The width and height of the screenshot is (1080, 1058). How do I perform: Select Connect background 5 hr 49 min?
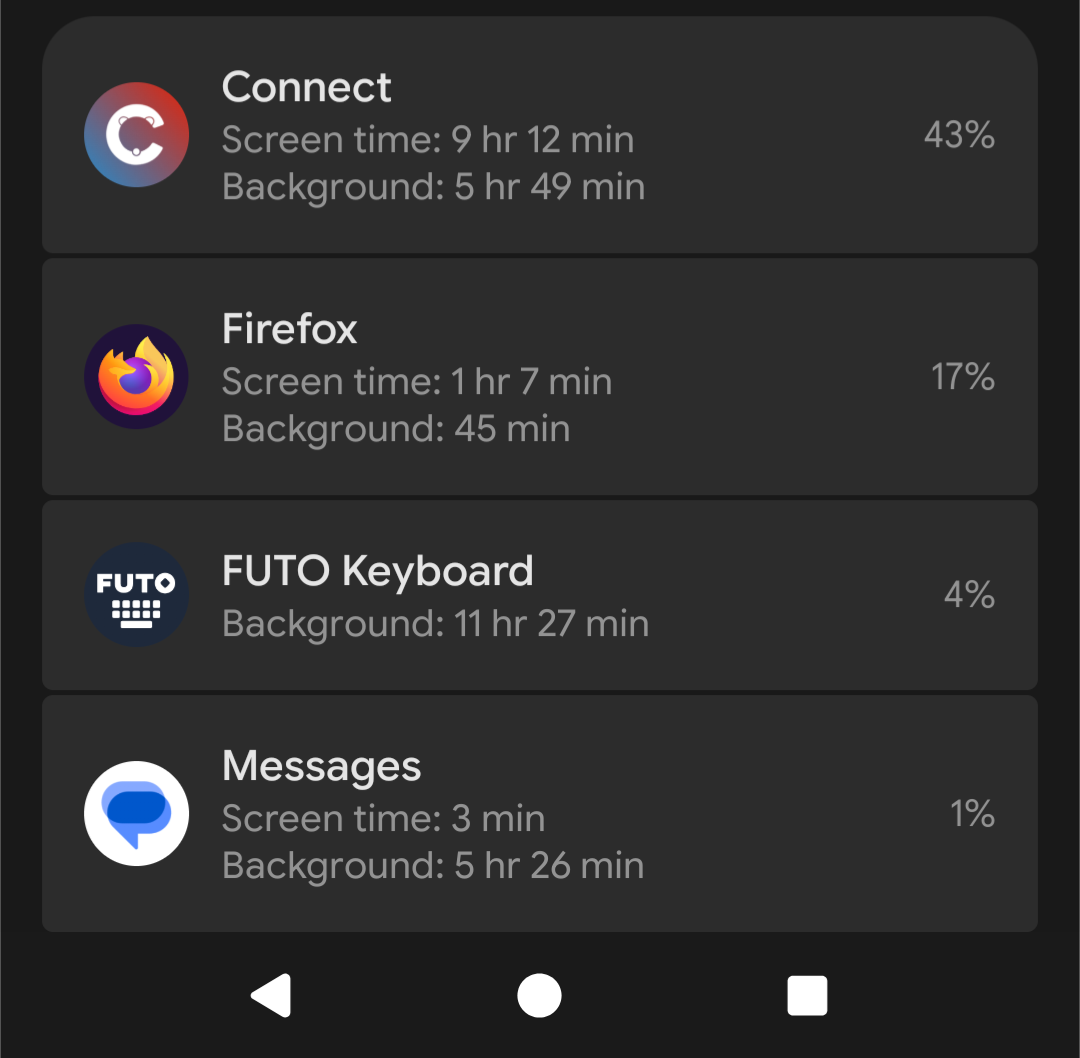coord(433,187)
